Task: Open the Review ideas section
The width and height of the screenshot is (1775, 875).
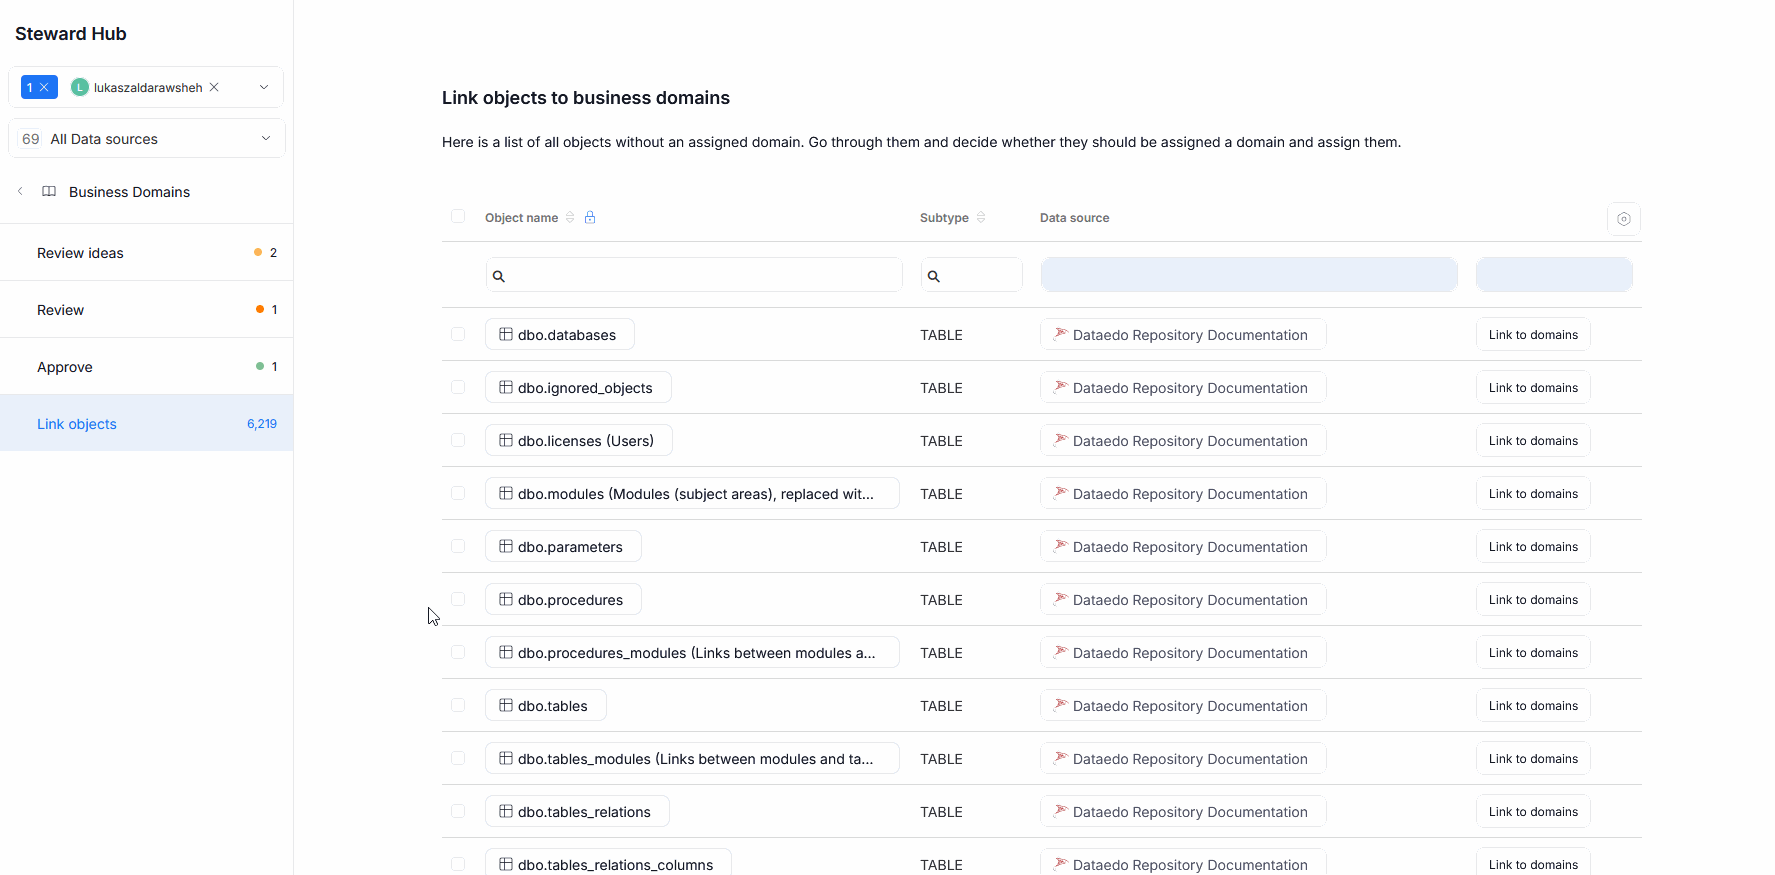Action: (147, 253)
